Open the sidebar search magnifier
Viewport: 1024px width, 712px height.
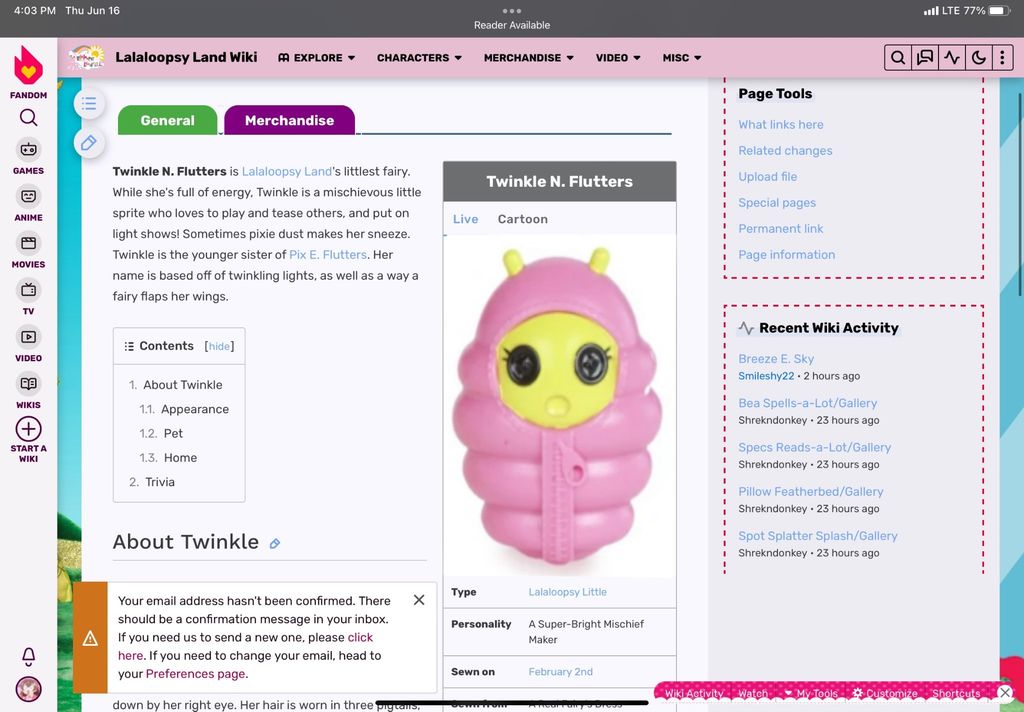pyautogui.click(x=29, y=118)
